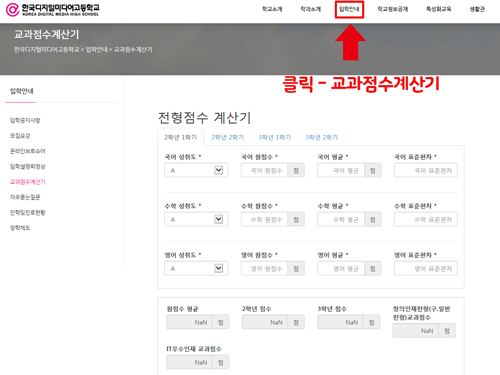Open the 생활관 top menu
Image resolution: width=500 pixels, height=375 pixels.
coord(477,9)
